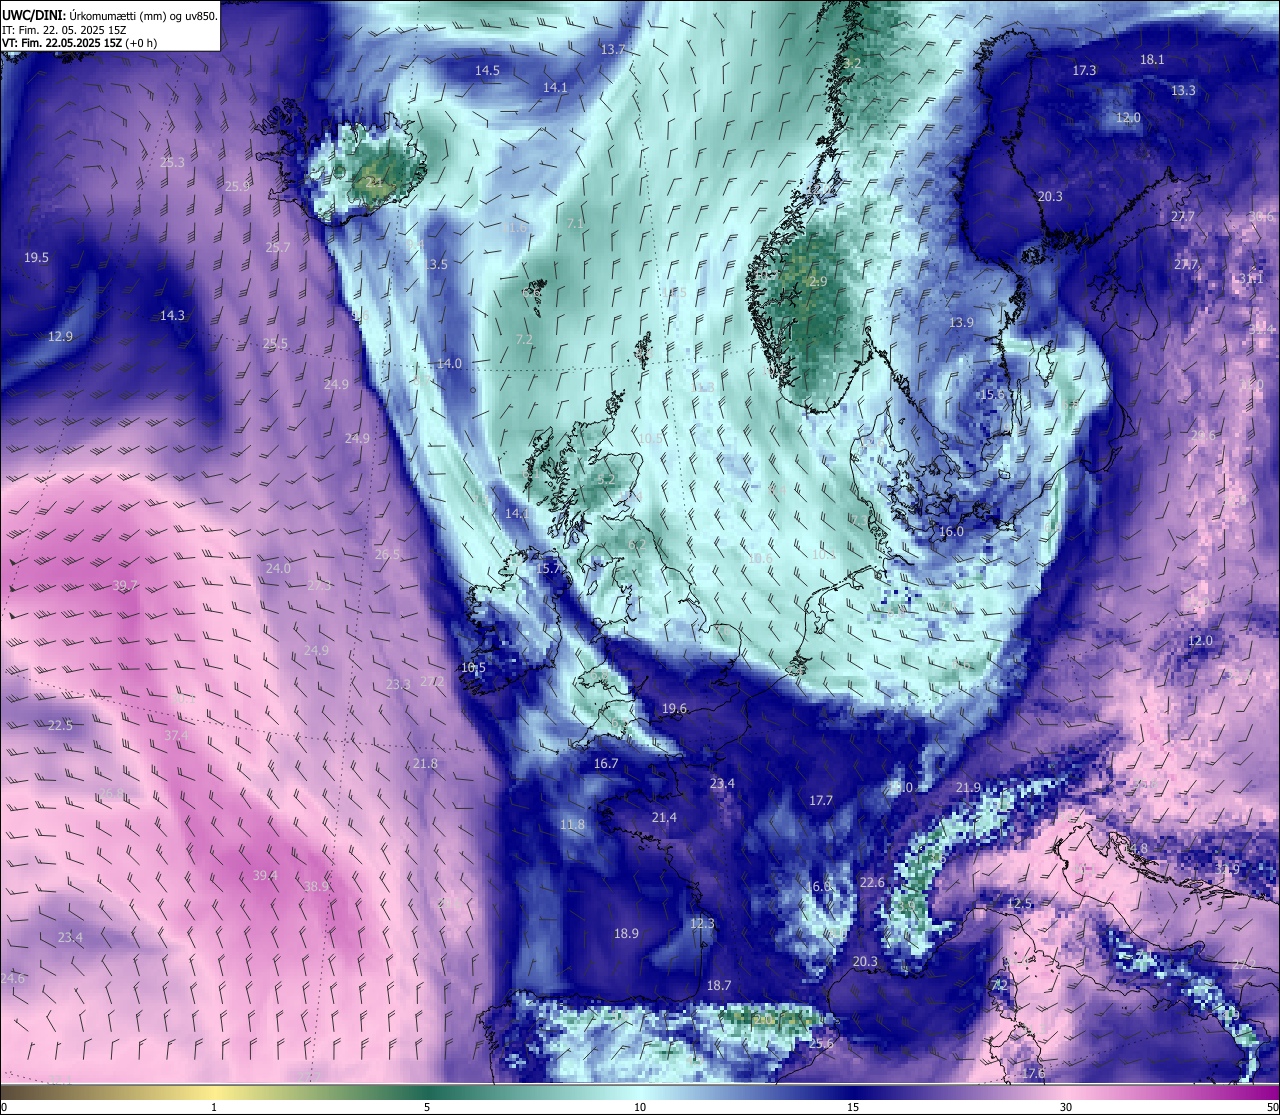Click the map value 14.3
The image size is (1280, 1115).
coord(172,316)
